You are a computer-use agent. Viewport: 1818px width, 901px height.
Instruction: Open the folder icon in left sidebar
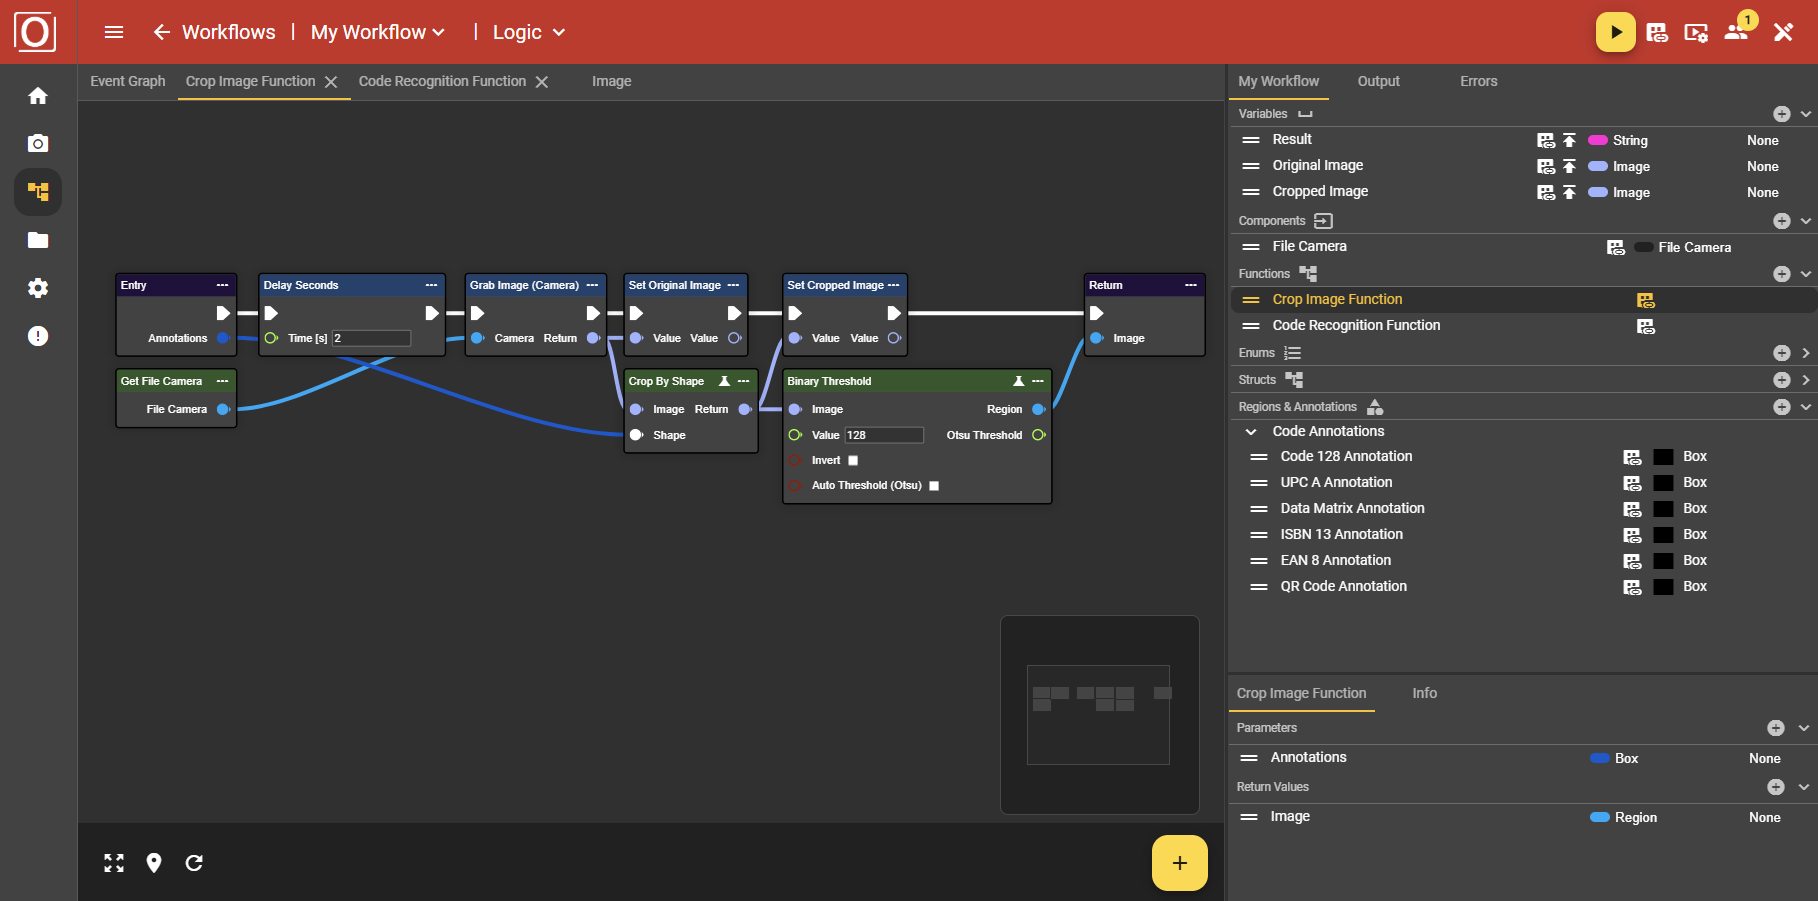(x=38, y=240)
